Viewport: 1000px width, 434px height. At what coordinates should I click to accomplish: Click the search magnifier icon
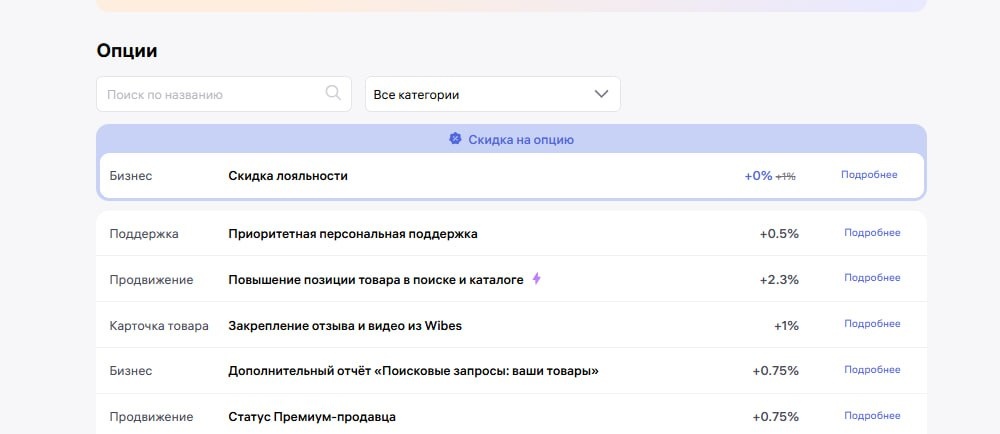coord(333,93)
